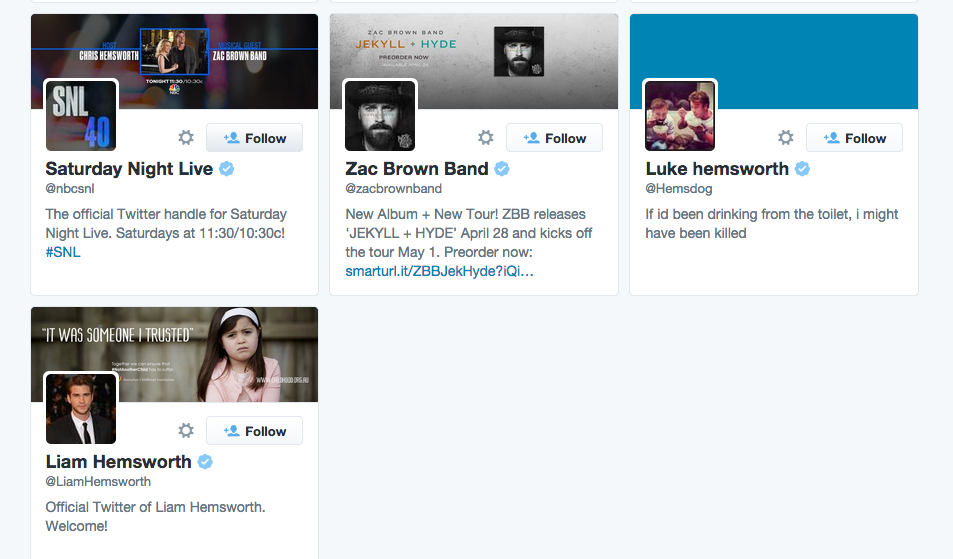Open the smarturl.it ZBBJekHyde link
The image size is (953, 559).
coord(440,271)
